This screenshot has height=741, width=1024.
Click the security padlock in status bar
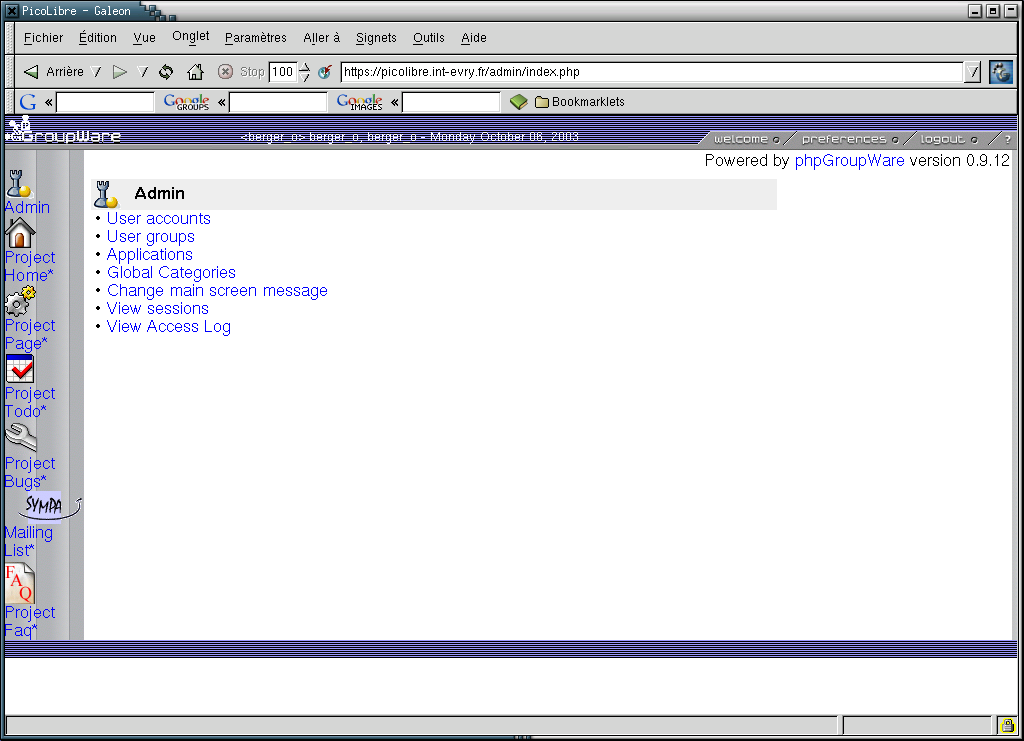point(1005,725)
